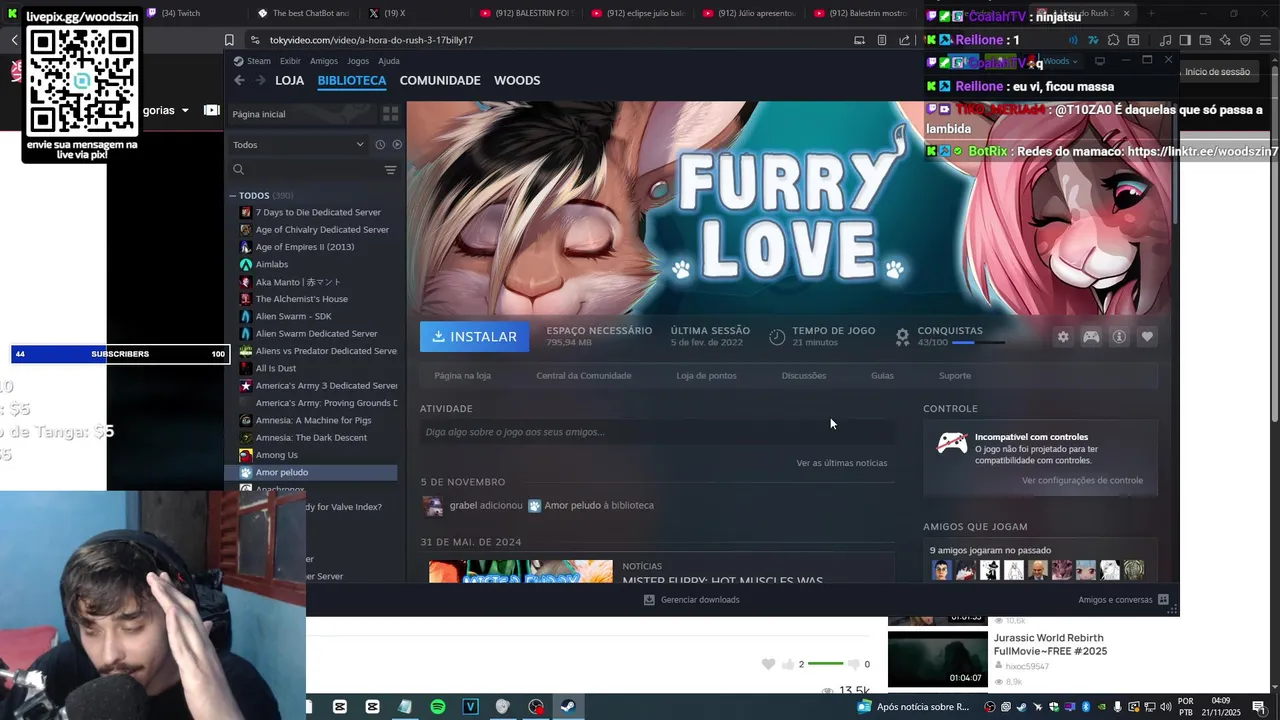The height and width of the screenshot is (720, 1280).
Task: Open the Amigos menu
Action: pos(323,61)
